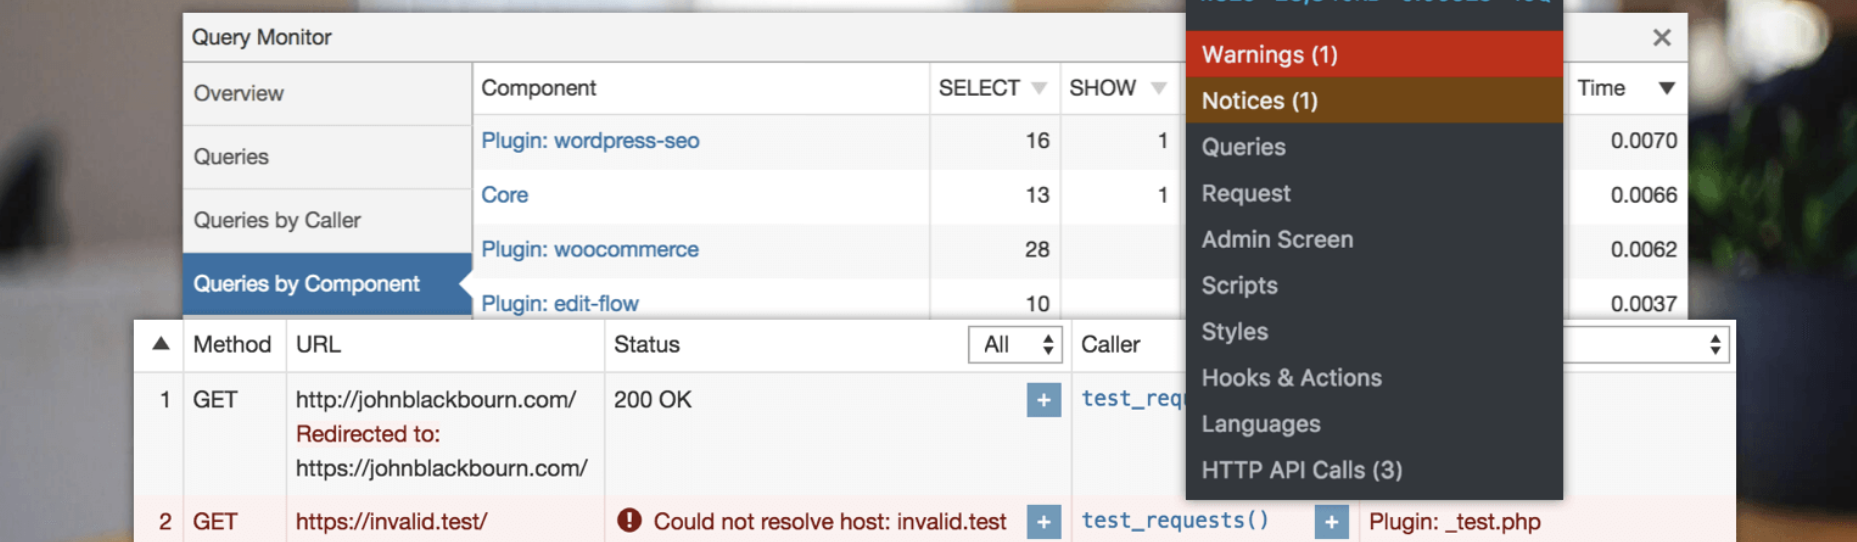Viewport: 1857px width, 542px height.
Task: Click the 0.0070 time value
Action: coord(1643,141)
